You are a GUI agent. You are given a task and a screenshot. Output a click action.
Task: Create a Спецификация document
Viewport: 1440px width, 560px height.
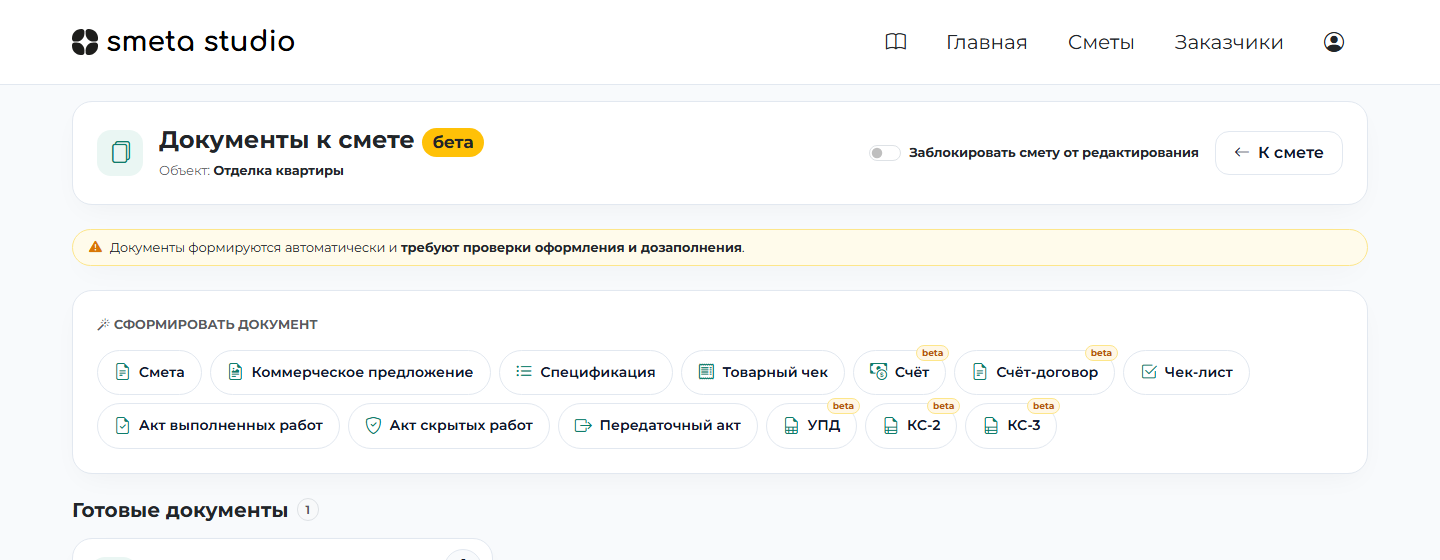pos(586,372)
